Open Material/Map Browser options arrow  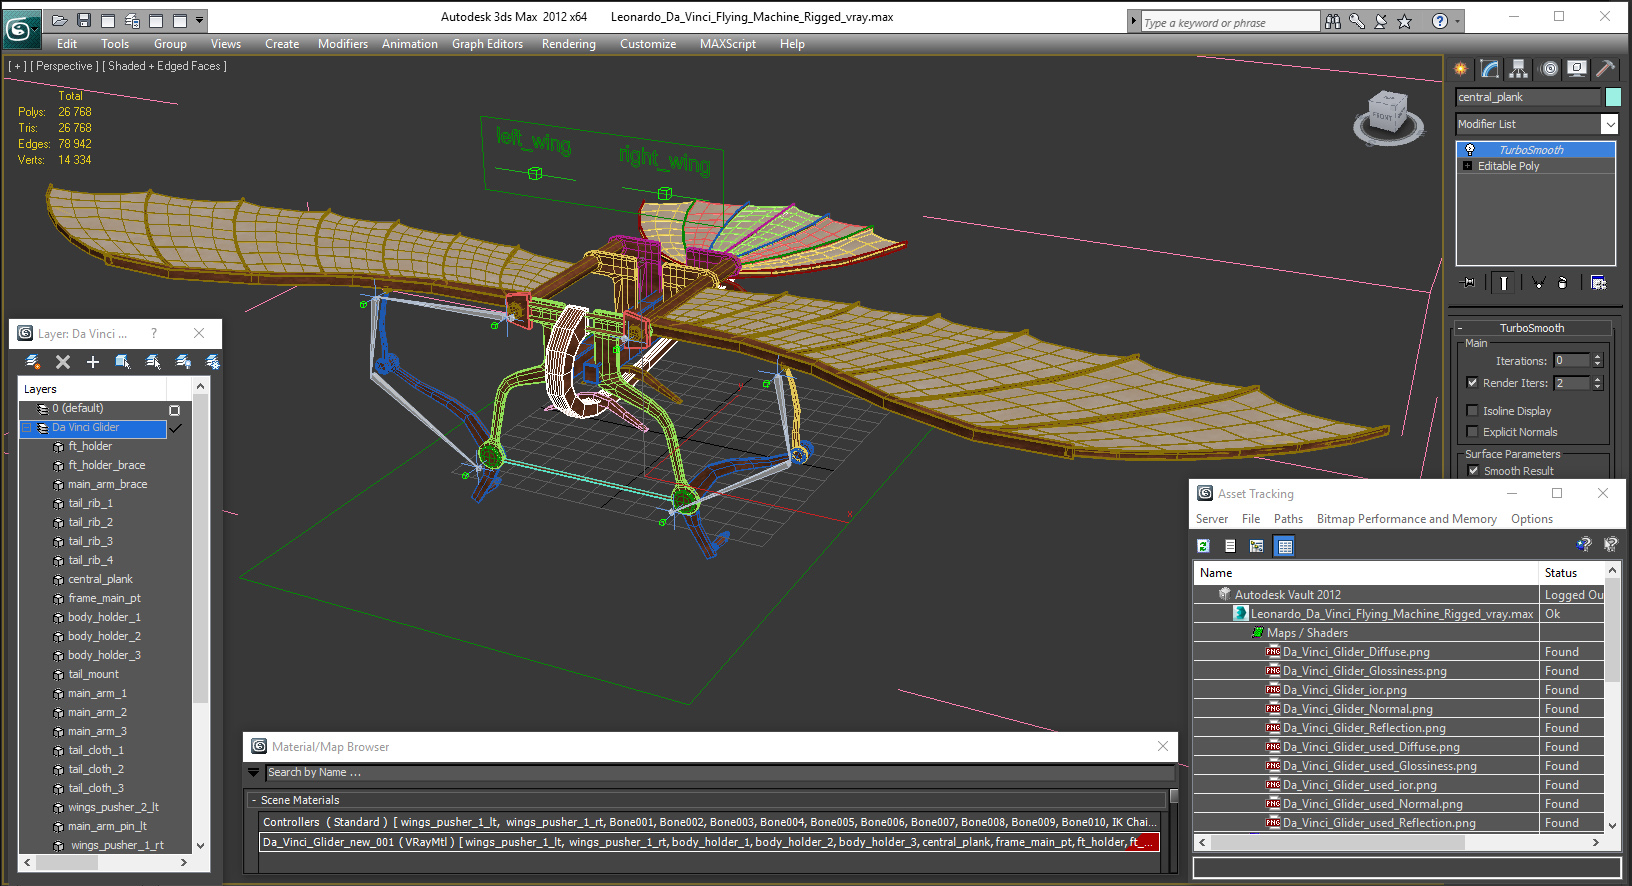pyautogui.click(x=254, y=773)
